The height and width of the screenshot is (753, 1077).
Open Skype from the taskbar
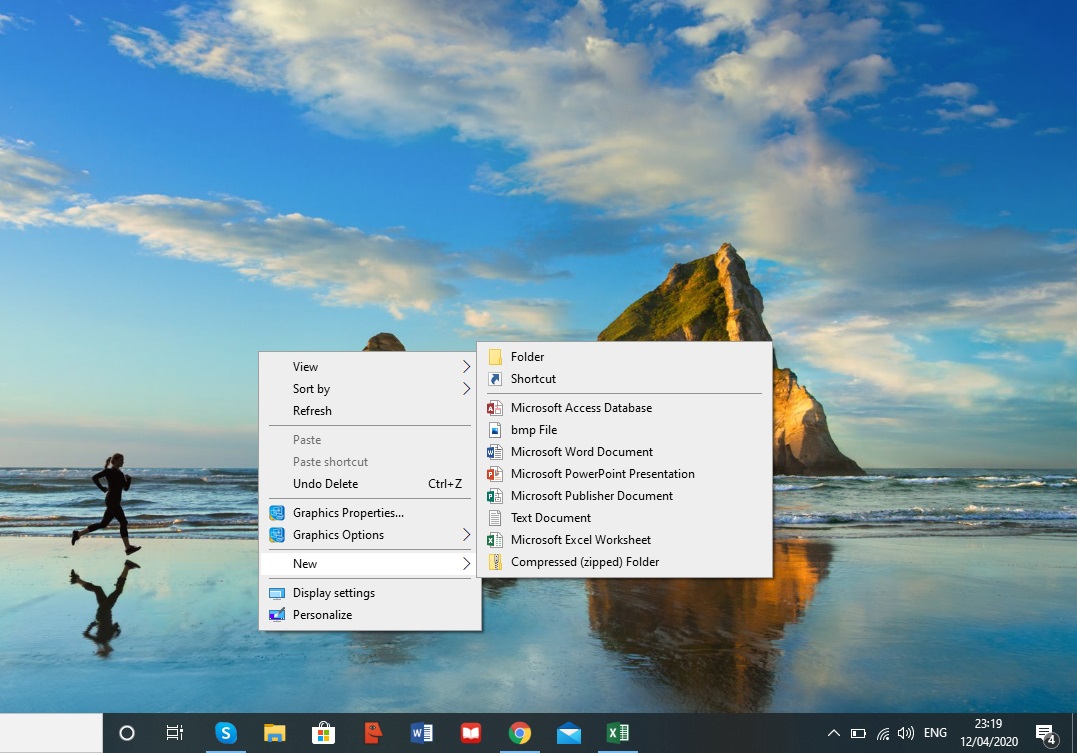click(x=225, y=732)
